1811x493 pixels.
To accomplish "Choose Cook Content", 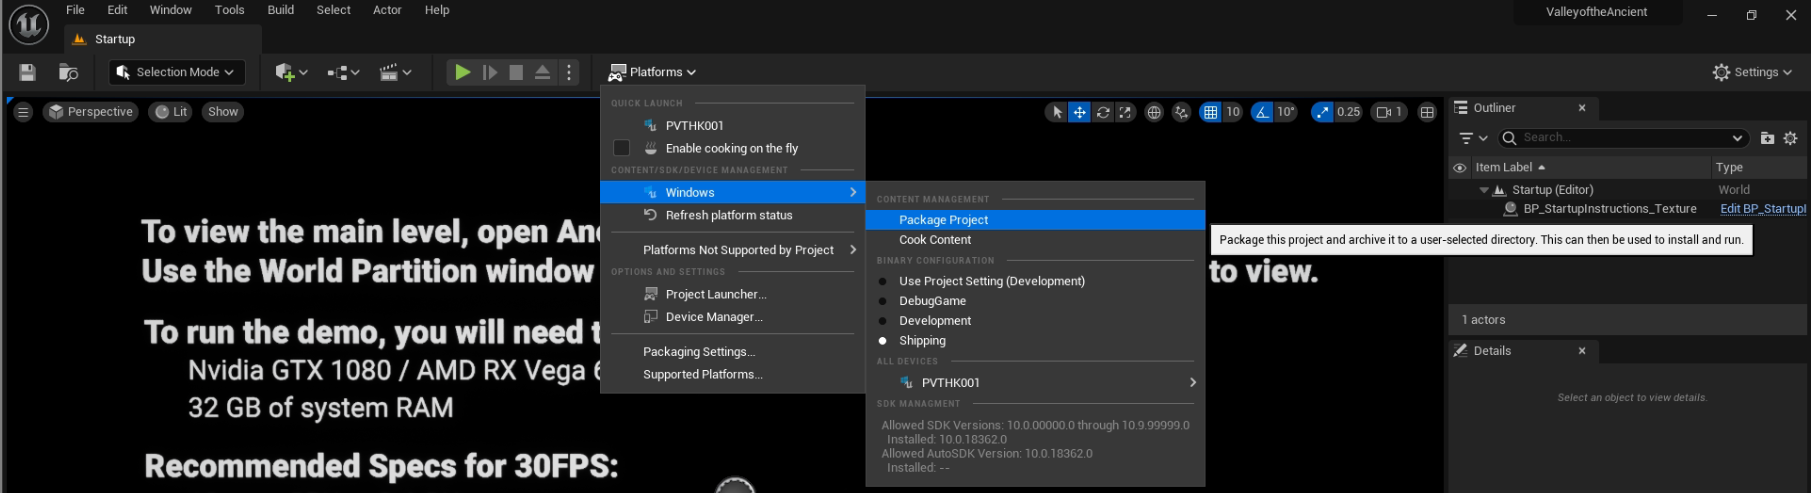I will [1035, 240].
